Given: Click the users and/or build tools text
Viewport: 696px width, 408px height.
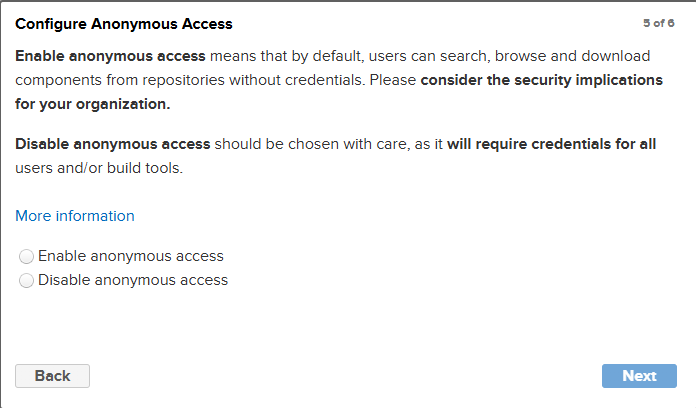Looking at the screenshot, I should [x=99, y=168].
